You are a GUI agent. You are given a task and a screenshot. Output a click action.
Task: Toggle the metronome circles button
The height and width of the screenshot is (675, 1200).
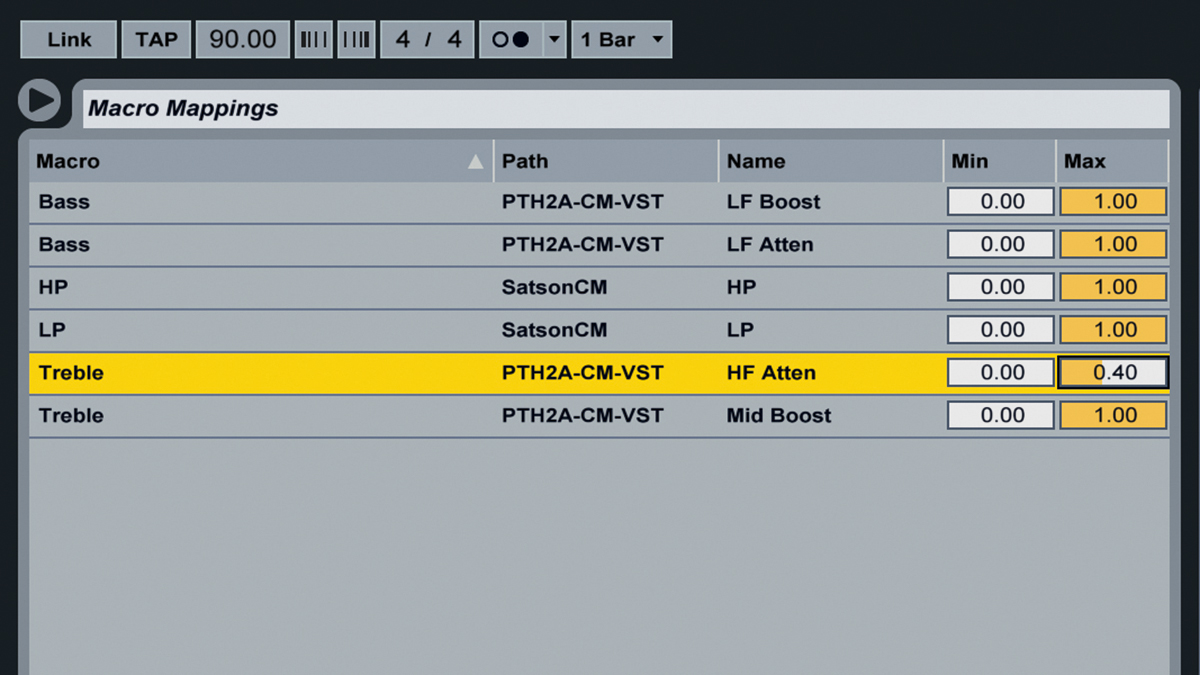point(510,40)
